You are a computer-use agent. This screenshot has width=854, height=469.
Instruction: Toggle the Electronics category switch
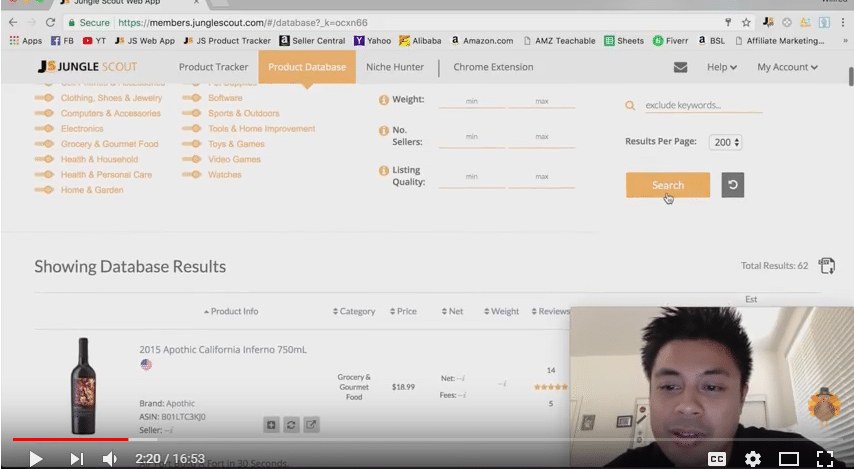44,129
